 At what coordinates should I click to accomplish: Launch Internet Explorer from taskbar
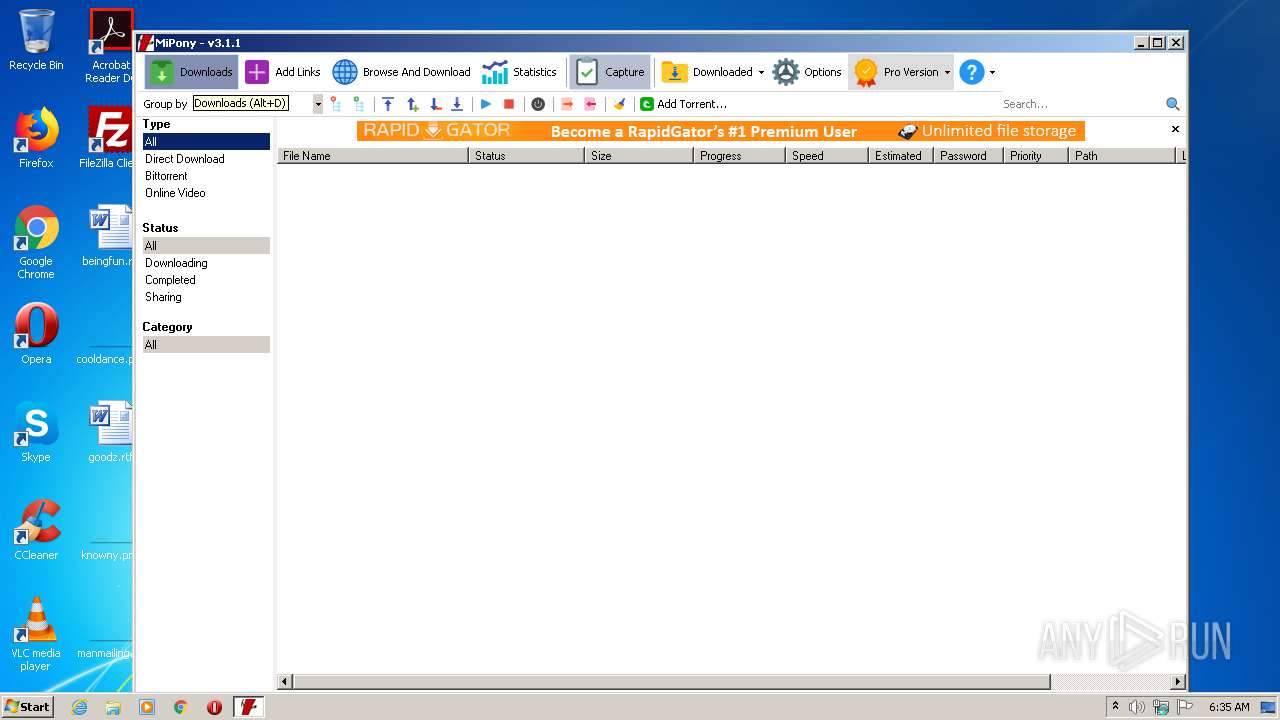coord(79,707)
